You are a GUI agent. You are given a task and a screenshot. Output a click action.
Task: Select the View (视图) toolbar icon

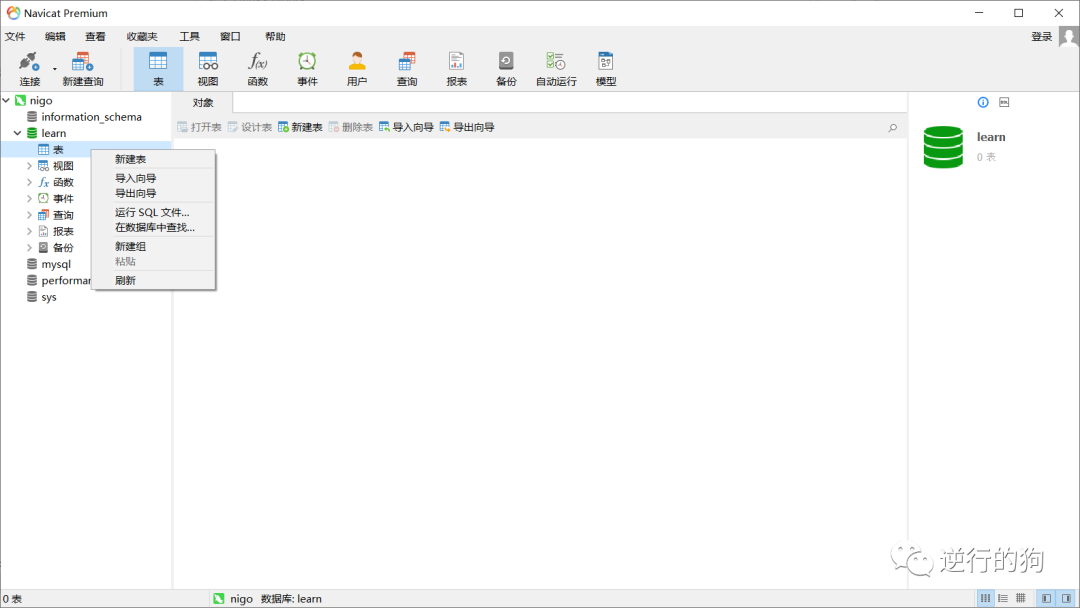pos(208,69)
